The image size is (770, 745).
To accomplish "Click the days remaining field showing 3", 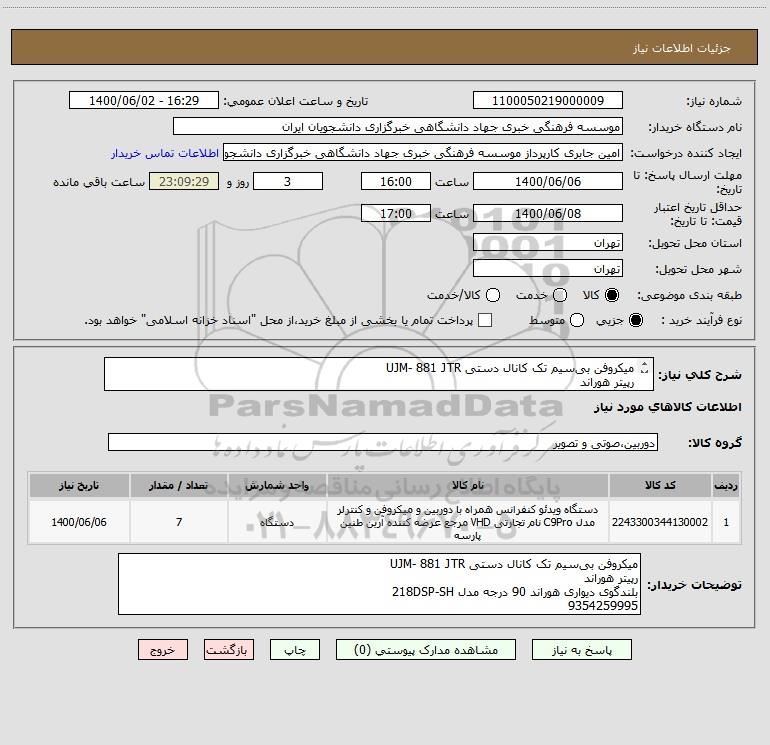I will pos(288,181).
